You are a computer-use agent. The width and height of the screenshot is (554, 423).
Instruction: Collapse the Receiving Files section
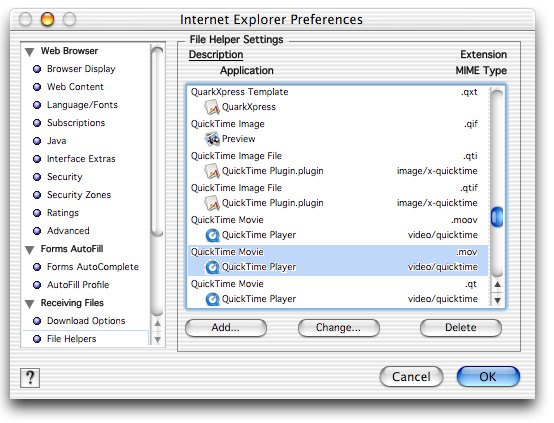pos(30,304)
